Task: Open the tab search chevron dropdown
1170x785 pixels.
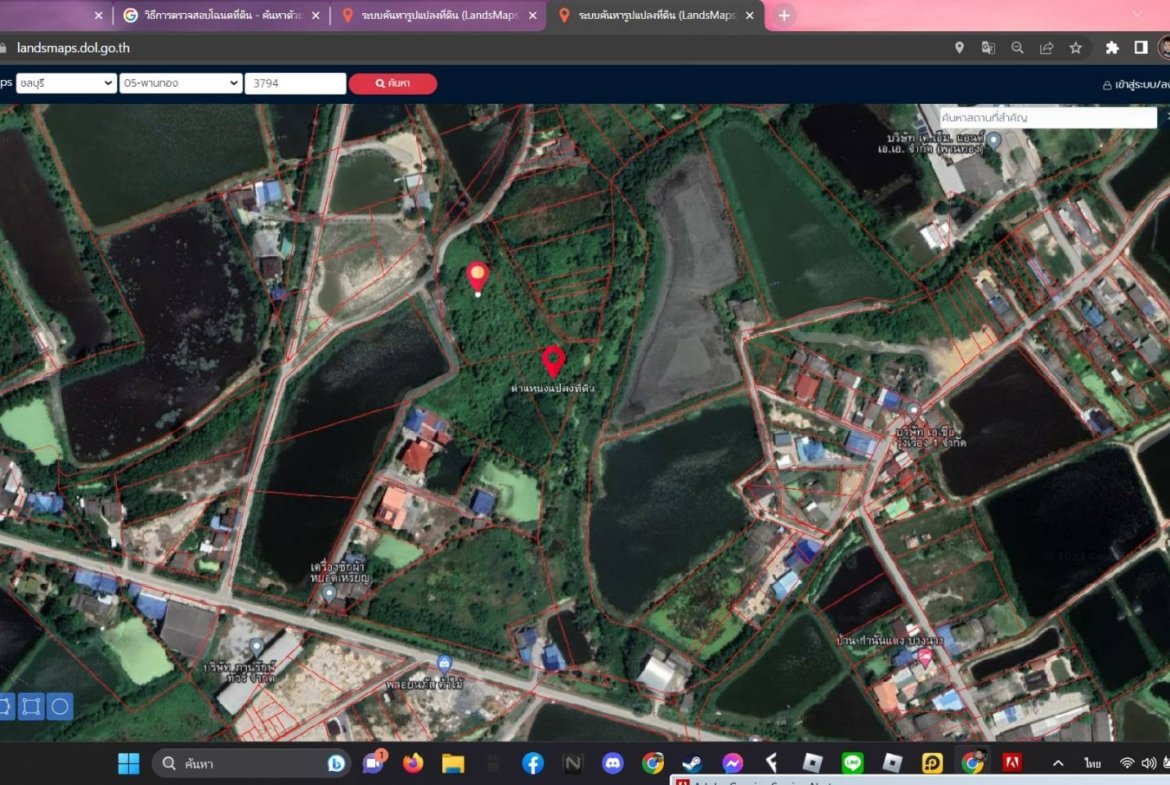Action: (1137, 14)
